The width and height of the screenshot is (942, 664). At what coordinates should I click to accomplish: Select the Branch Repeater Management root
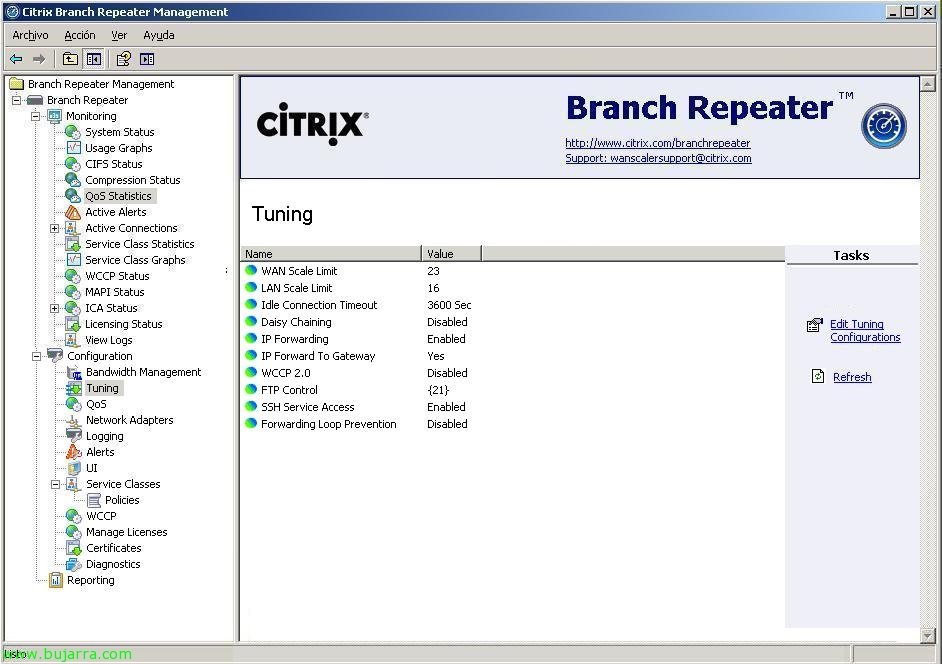pyautogui.click(x=101, y=84)
